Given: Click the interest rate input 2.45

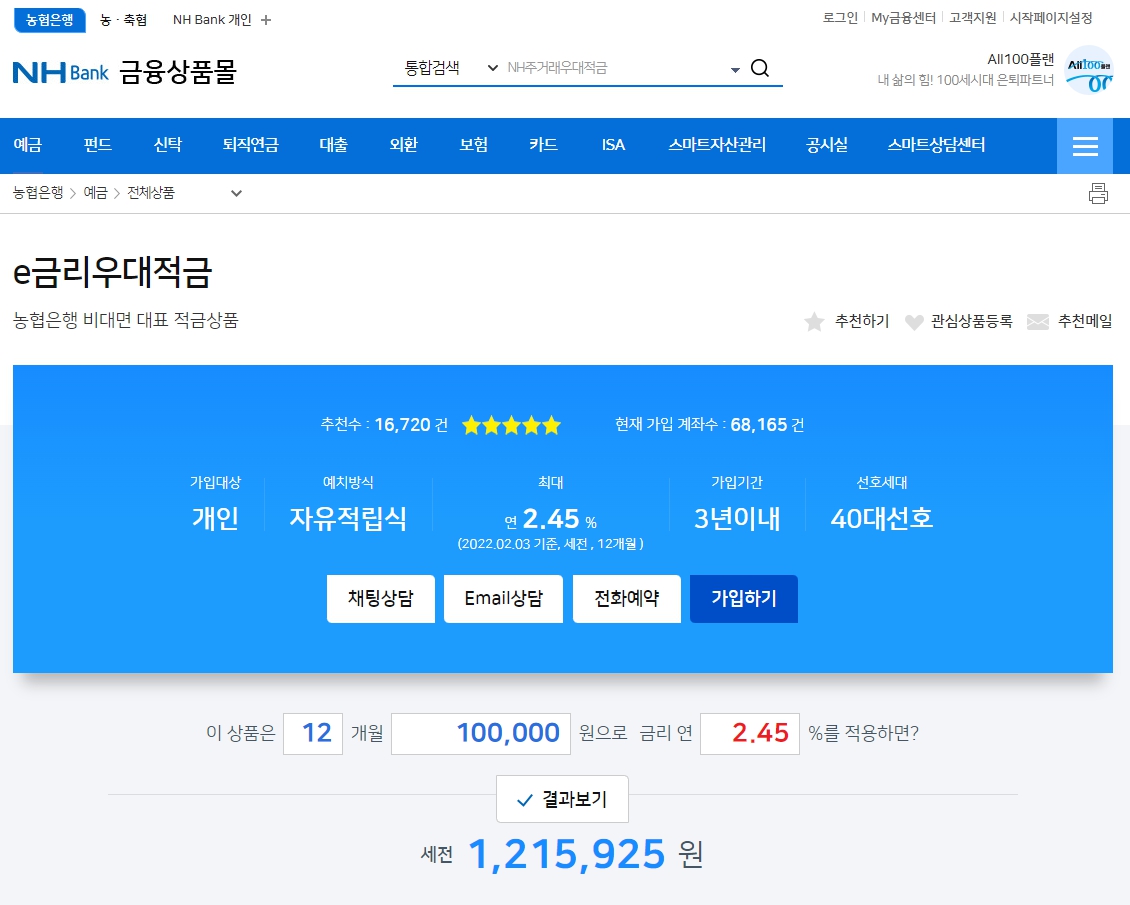Looking at the screenshot, I should click(749, 734).
